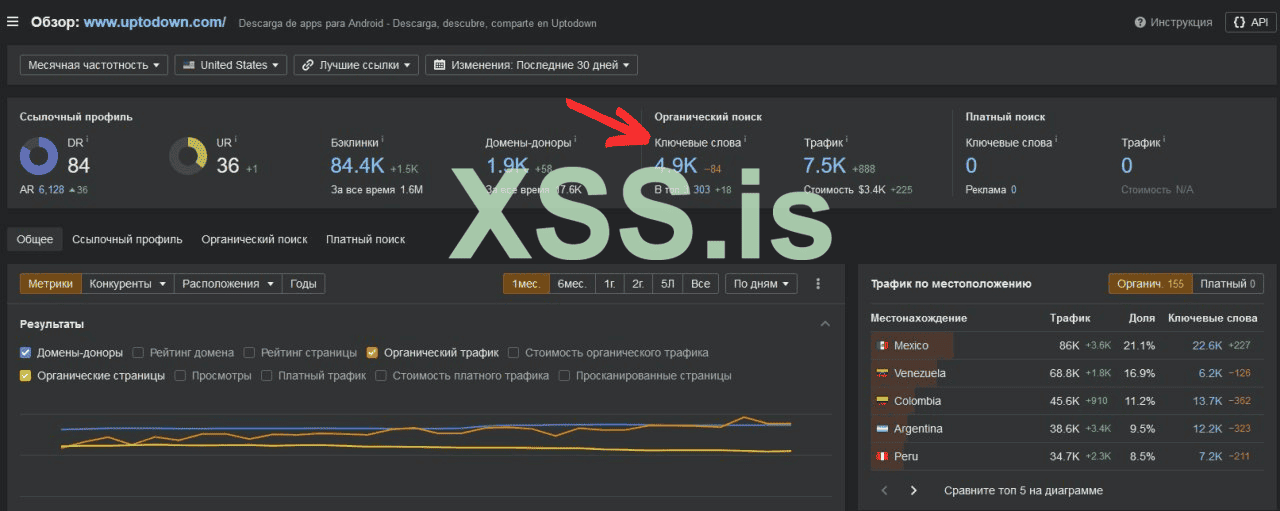Viewport: 1280px width, 511px height.
Task: Open the www.uptodown.com/ link
Action: (x=154, y=22)
